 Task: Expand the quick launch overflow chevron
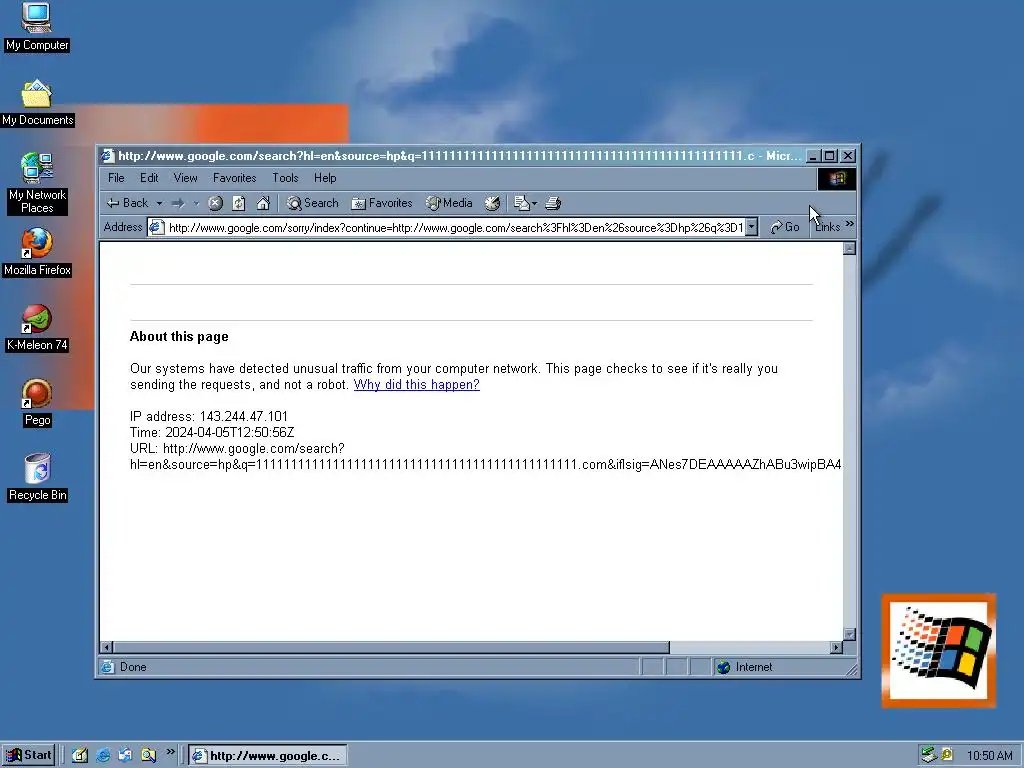click(170, 752)
